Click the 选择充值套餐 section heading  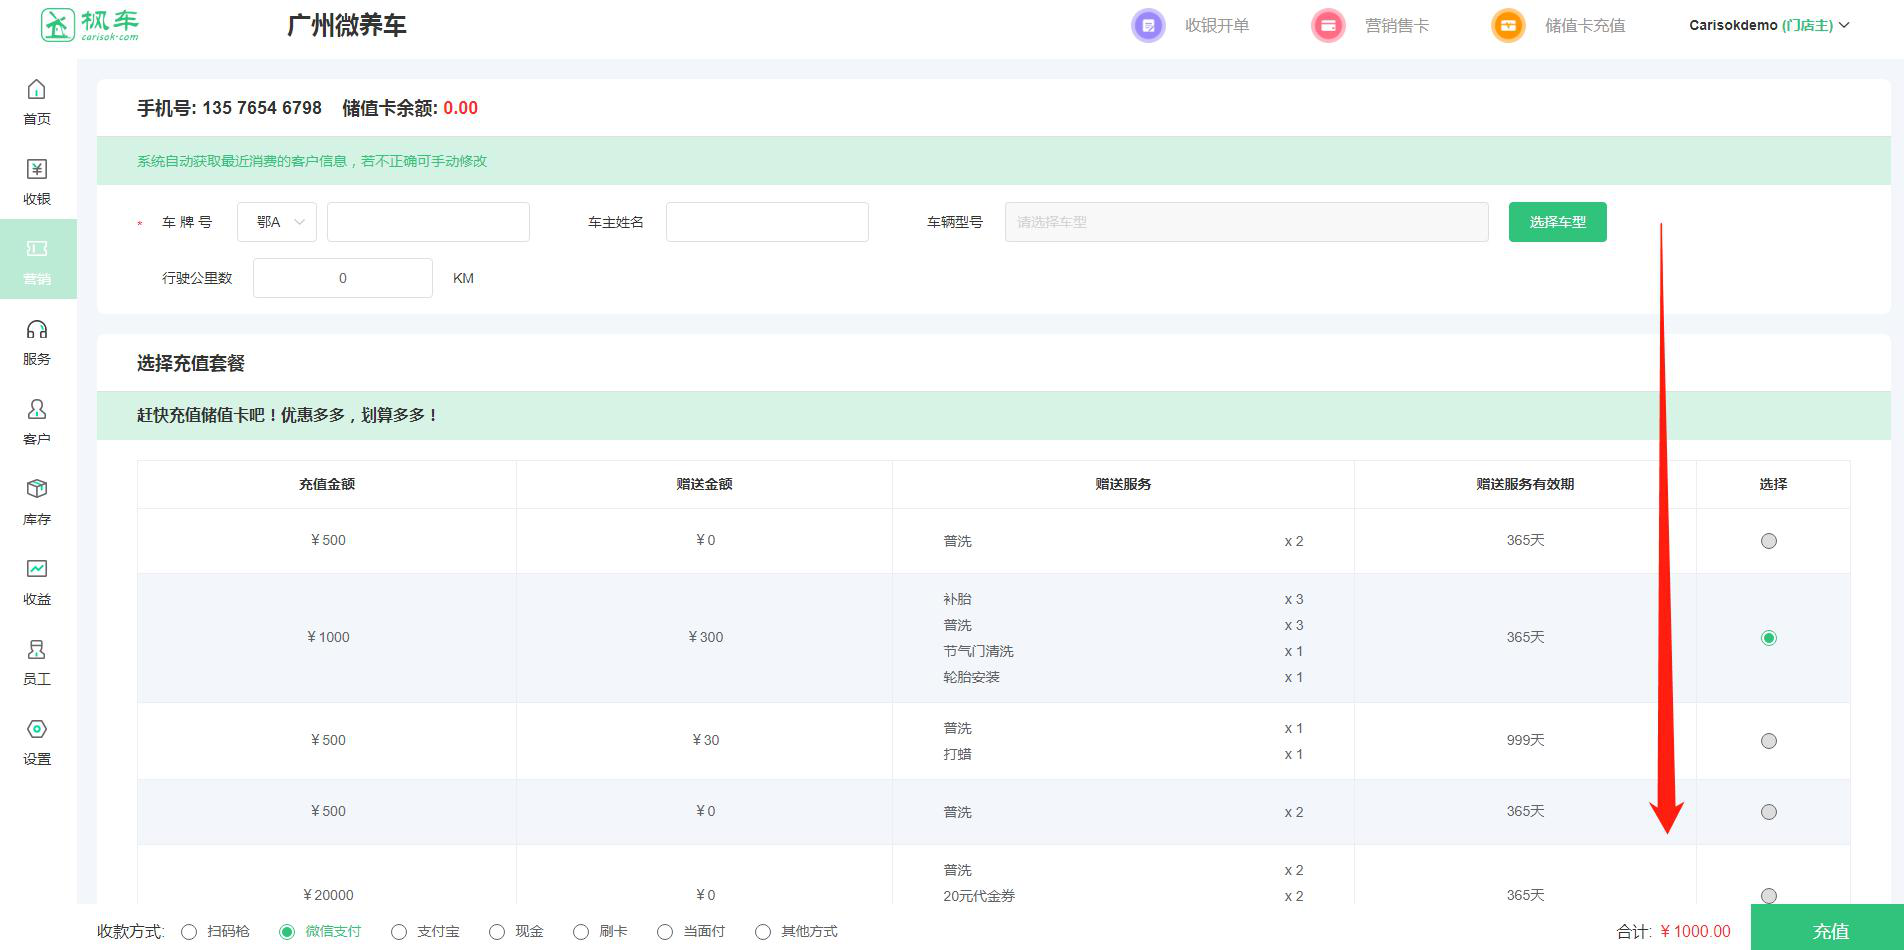(191, 363)
